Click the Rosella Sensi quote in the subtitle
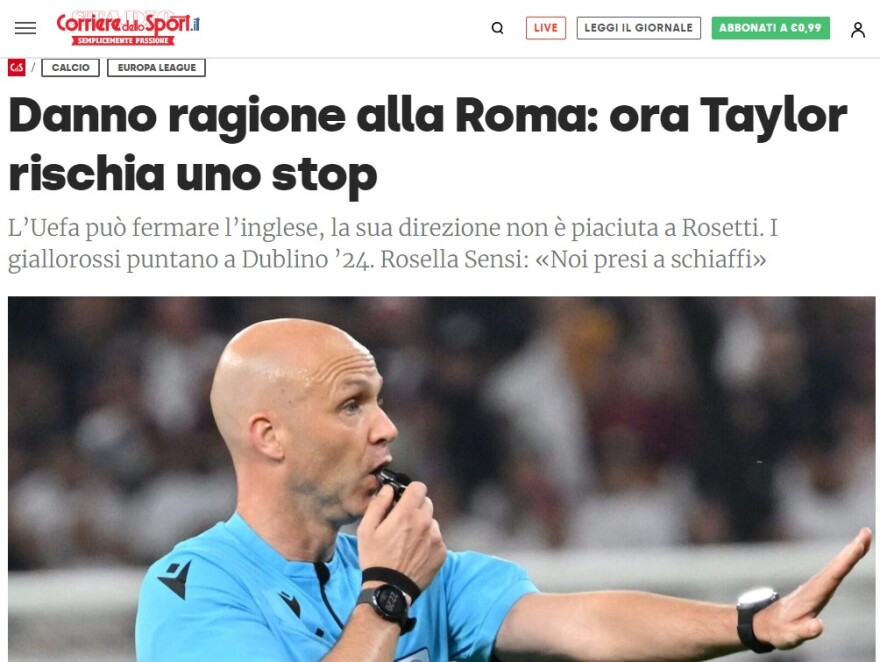This screenshot has height=662, width=880. pos(573,259)
